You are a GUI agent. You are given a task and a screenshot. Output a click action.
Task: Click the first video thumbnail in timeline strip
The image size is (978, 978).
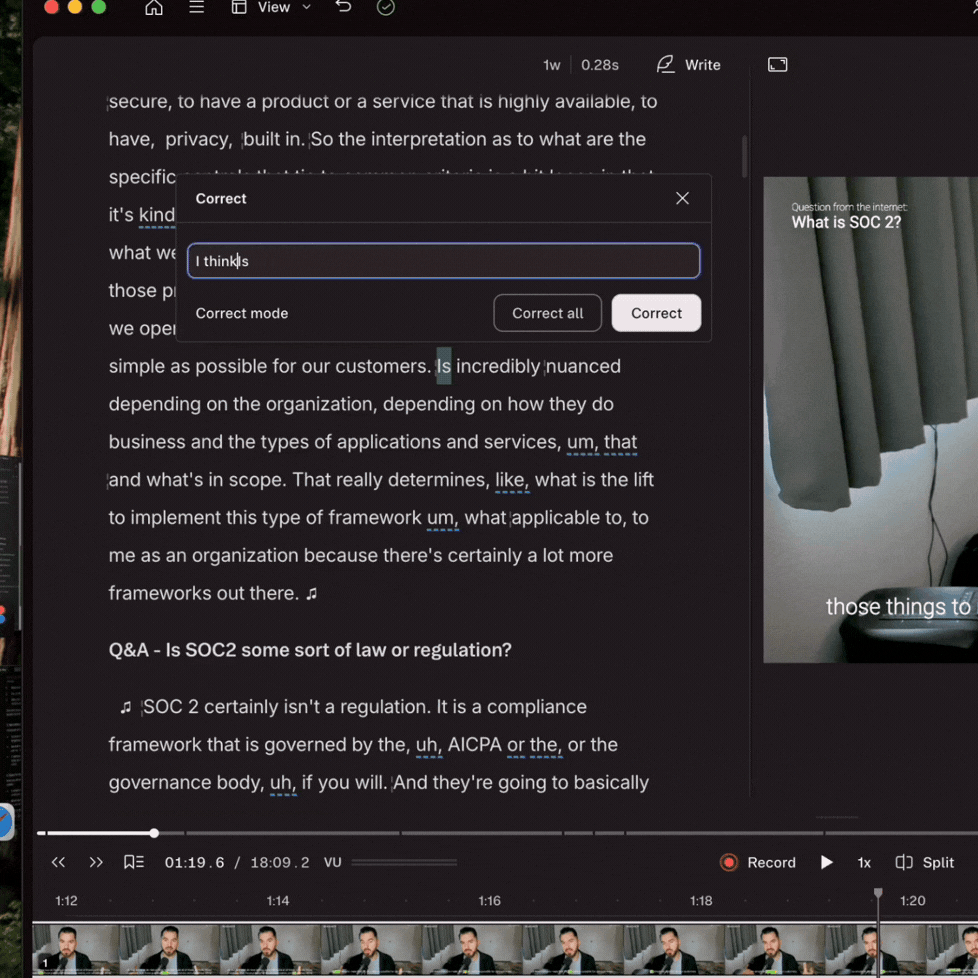point(75,949)
